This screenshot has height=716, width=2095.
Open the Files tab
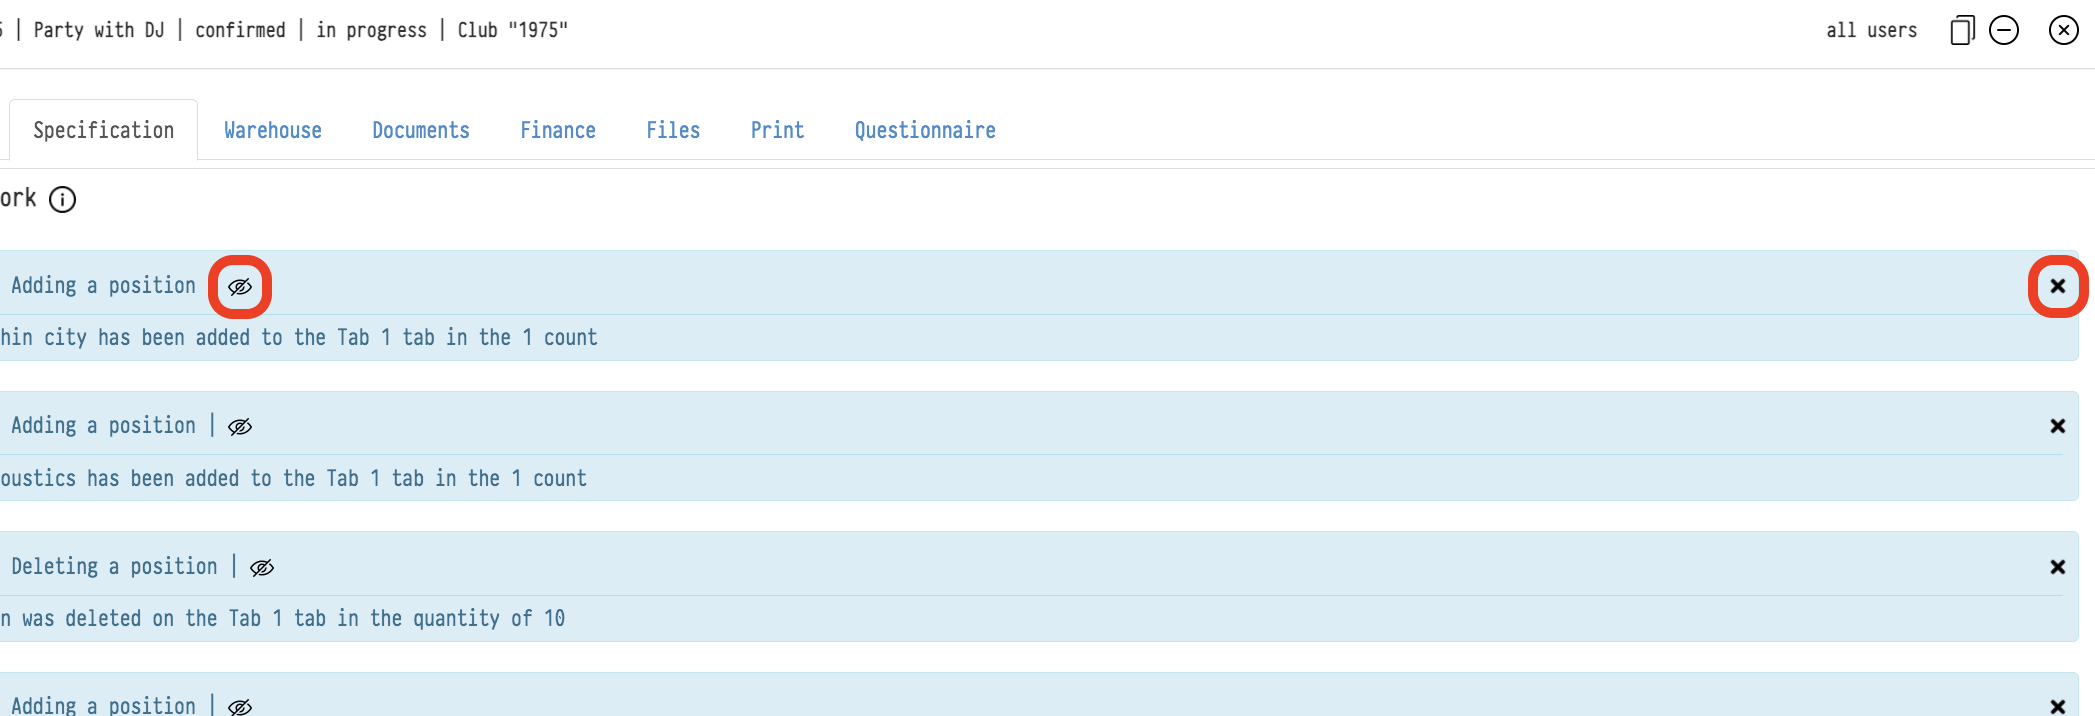(x=673, y=130)
